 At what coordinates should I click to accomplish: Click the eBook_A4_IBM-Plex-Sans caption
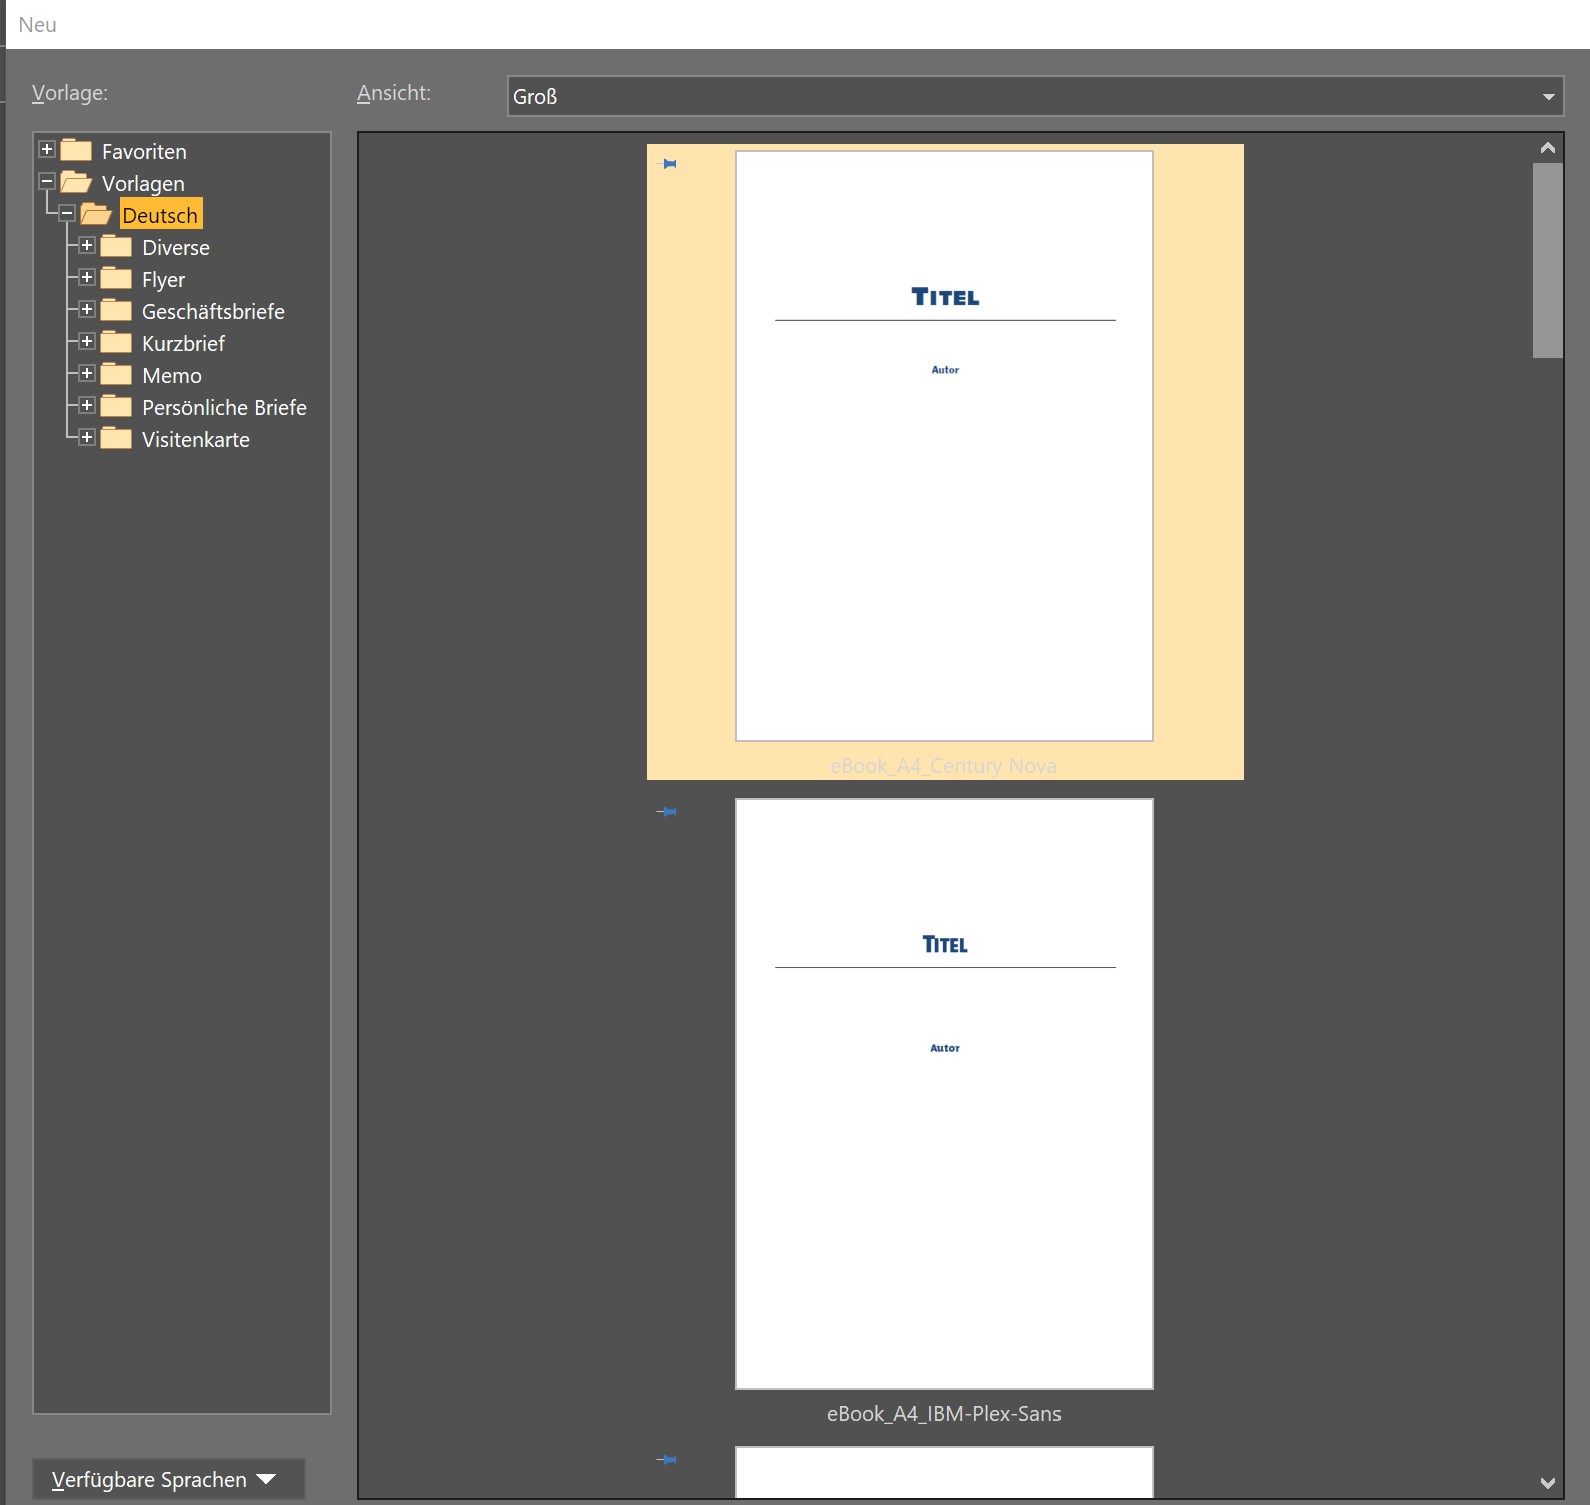pyautogui.click(x=944, y=1414)
